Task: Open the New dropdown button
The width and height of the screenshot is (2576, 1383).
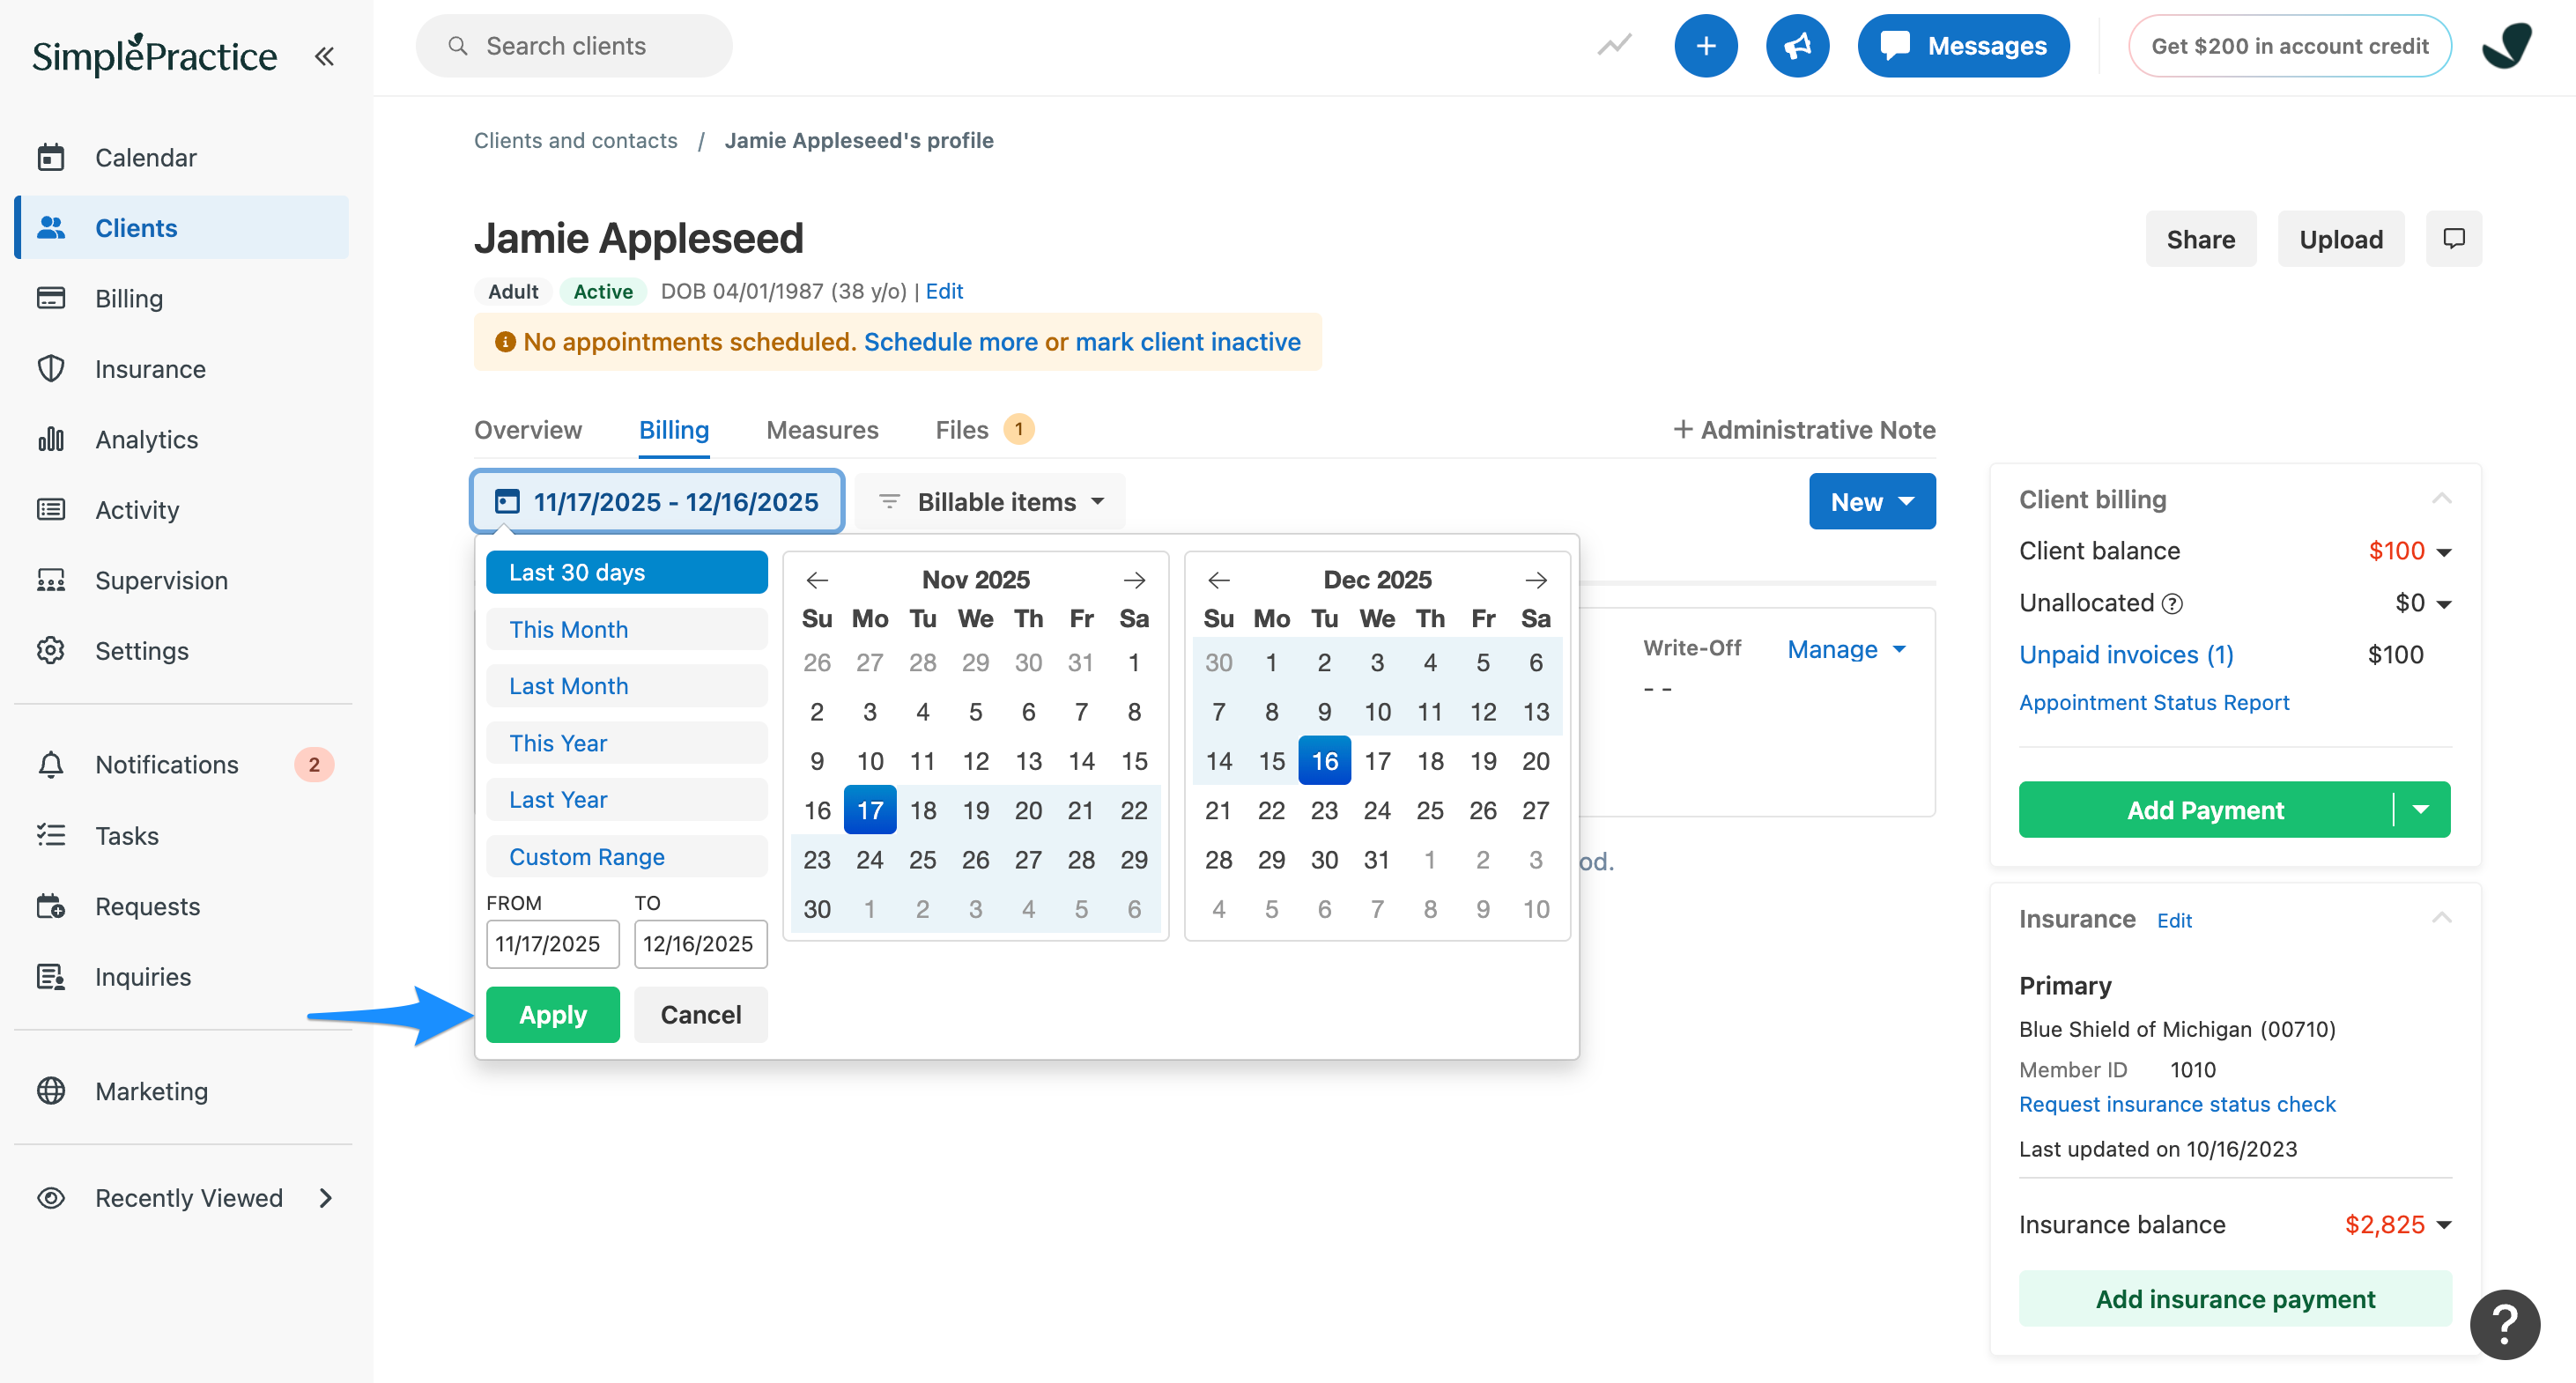Action: point(1872,501)
